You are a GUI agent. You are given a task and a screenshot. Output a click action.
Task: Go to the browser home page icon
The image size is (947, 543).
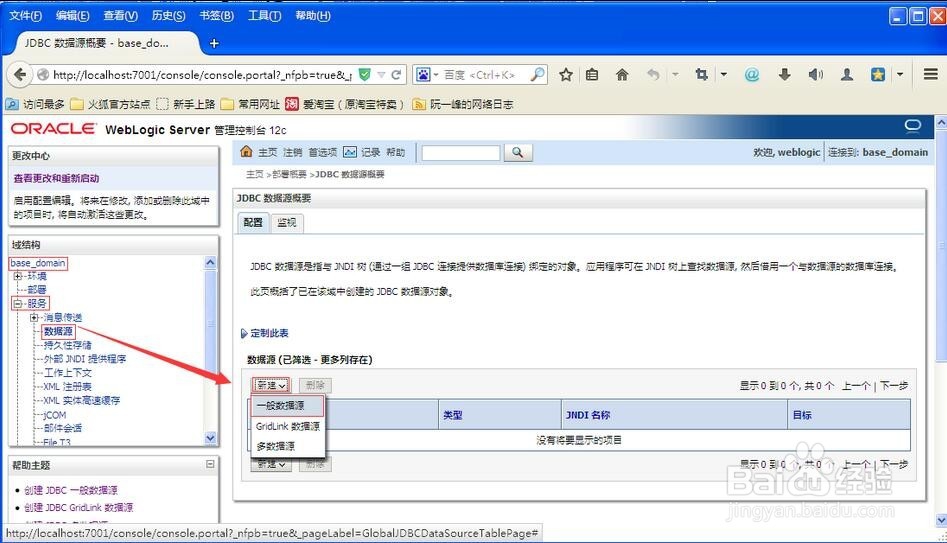[x=621, y=74]
